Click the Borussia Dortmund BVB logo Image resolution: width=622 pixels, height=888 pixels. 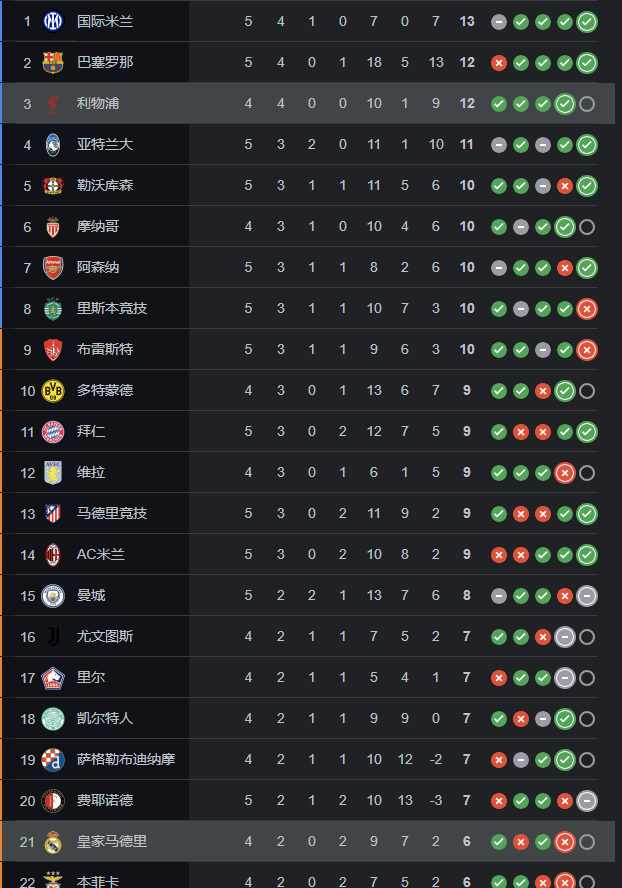[x=53, y=391]
